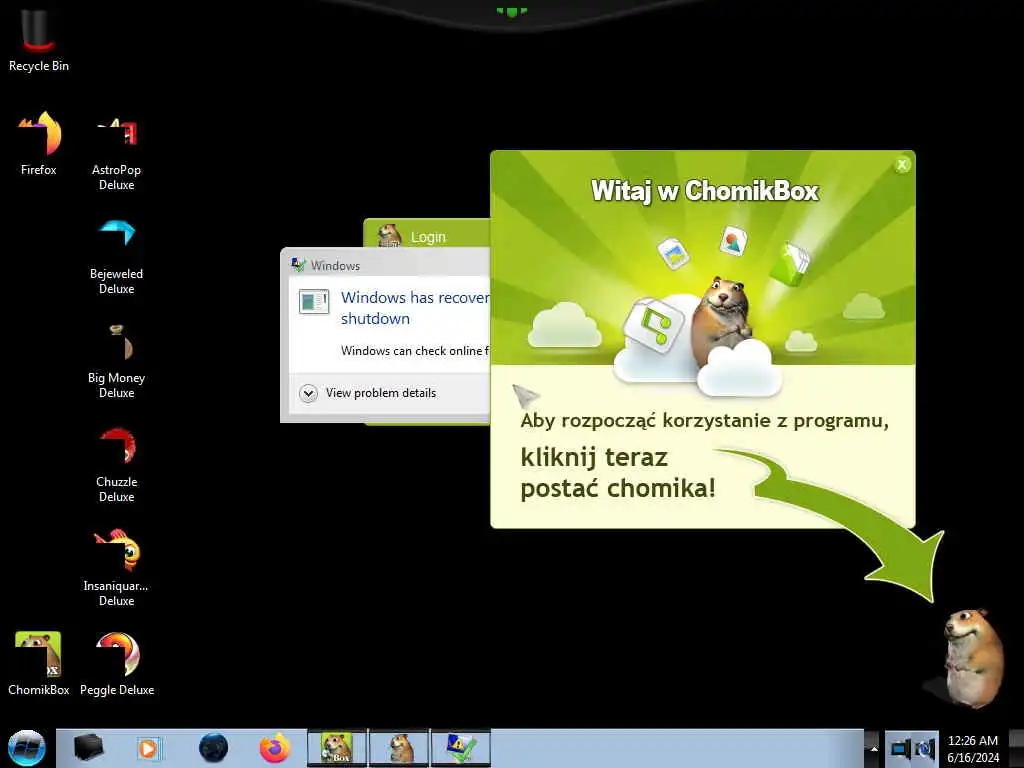Select the Chuzzle Deluxe desktop icon
1024x768 pixels.
pos(116,464)
